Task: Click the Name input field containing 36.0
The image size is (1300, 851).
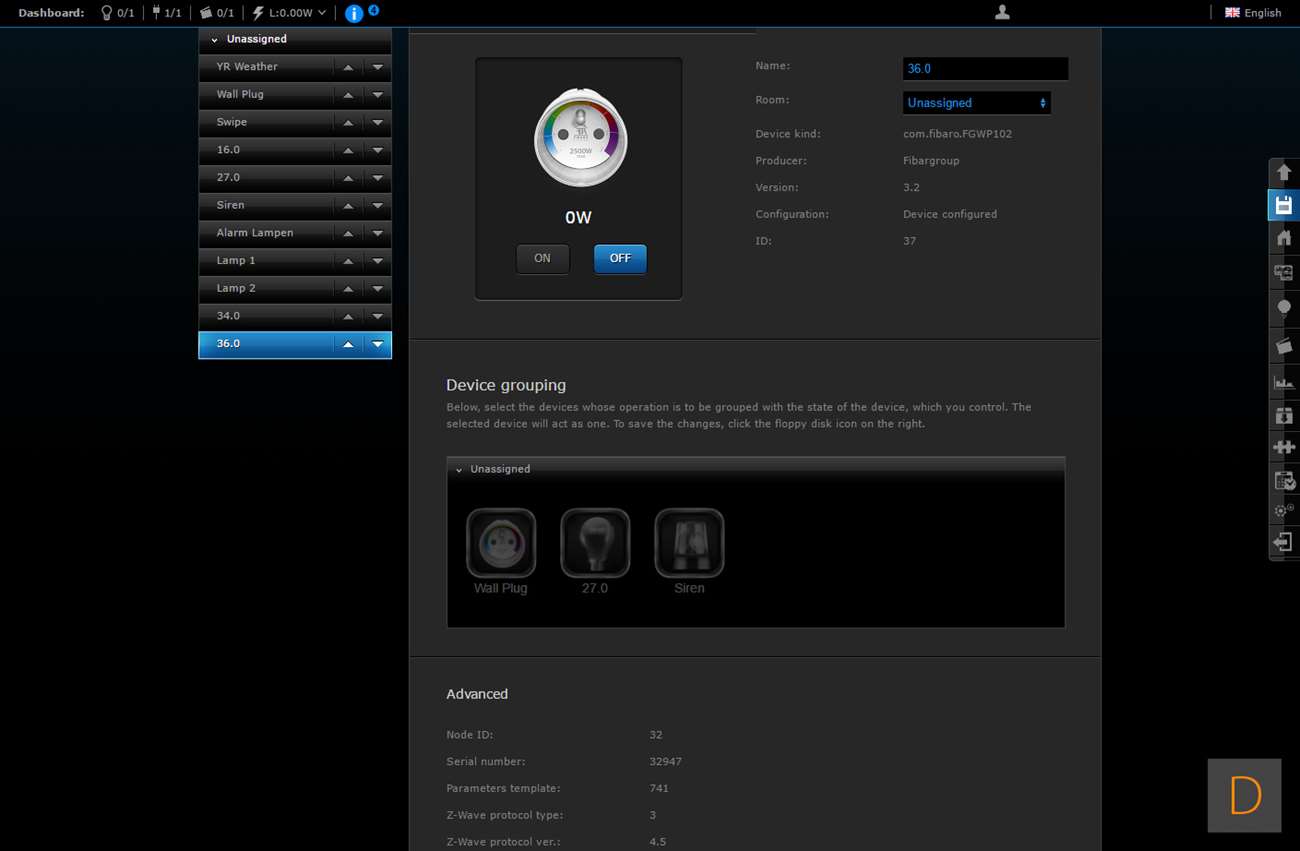Action: [984, 69]
